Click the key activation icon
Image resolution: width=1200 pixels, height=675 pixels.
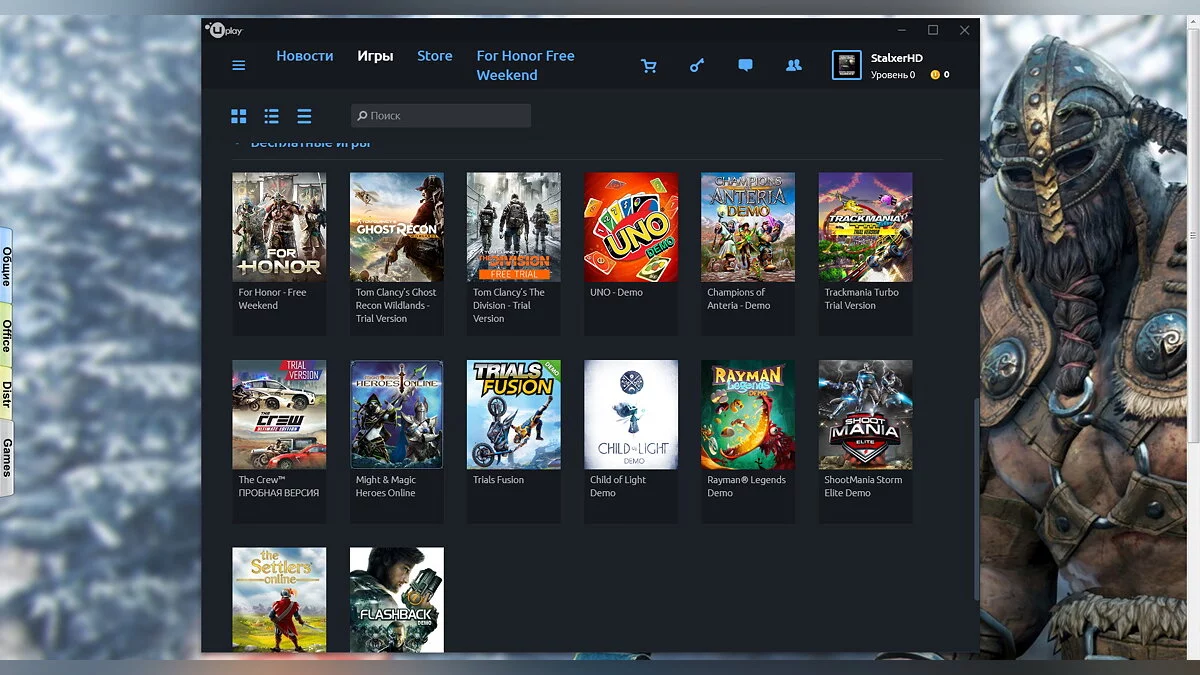coord(697,66)
